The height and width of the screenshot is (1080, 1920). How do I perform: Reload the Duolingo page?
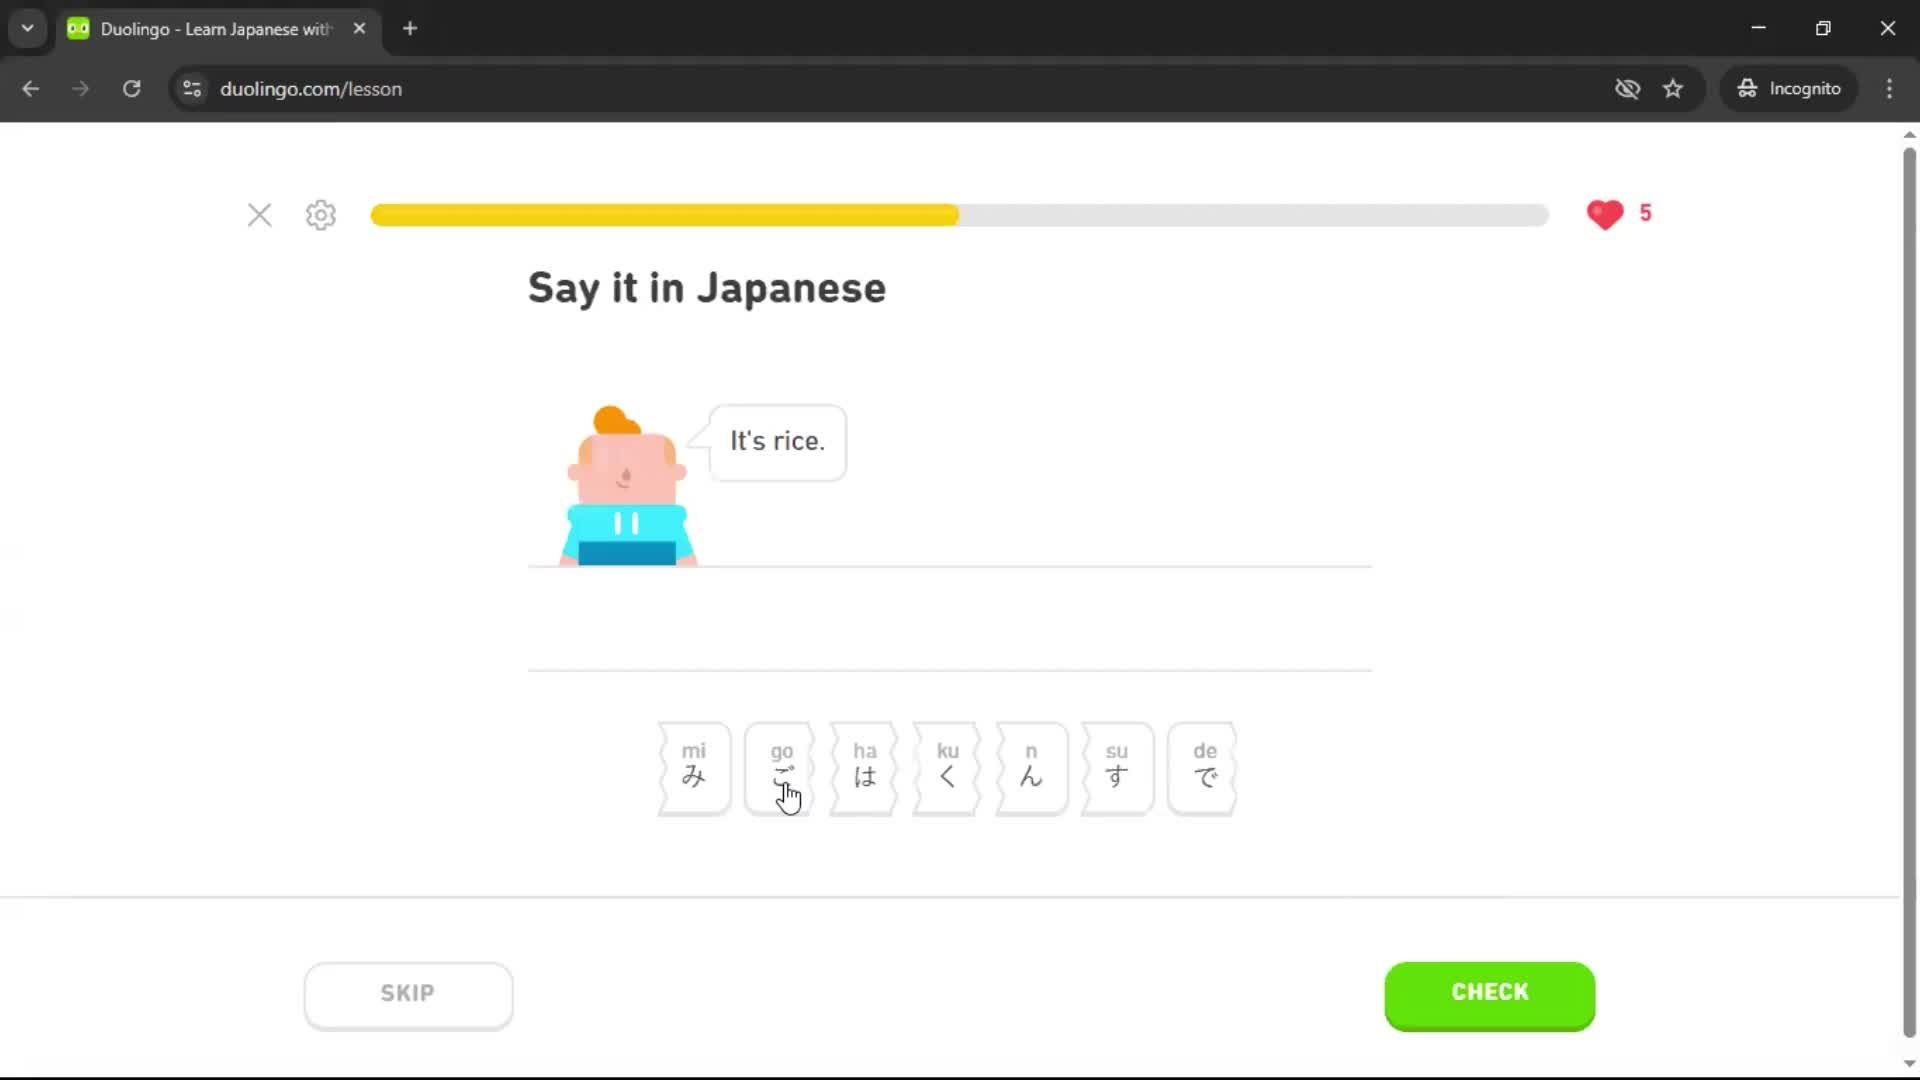131,89
